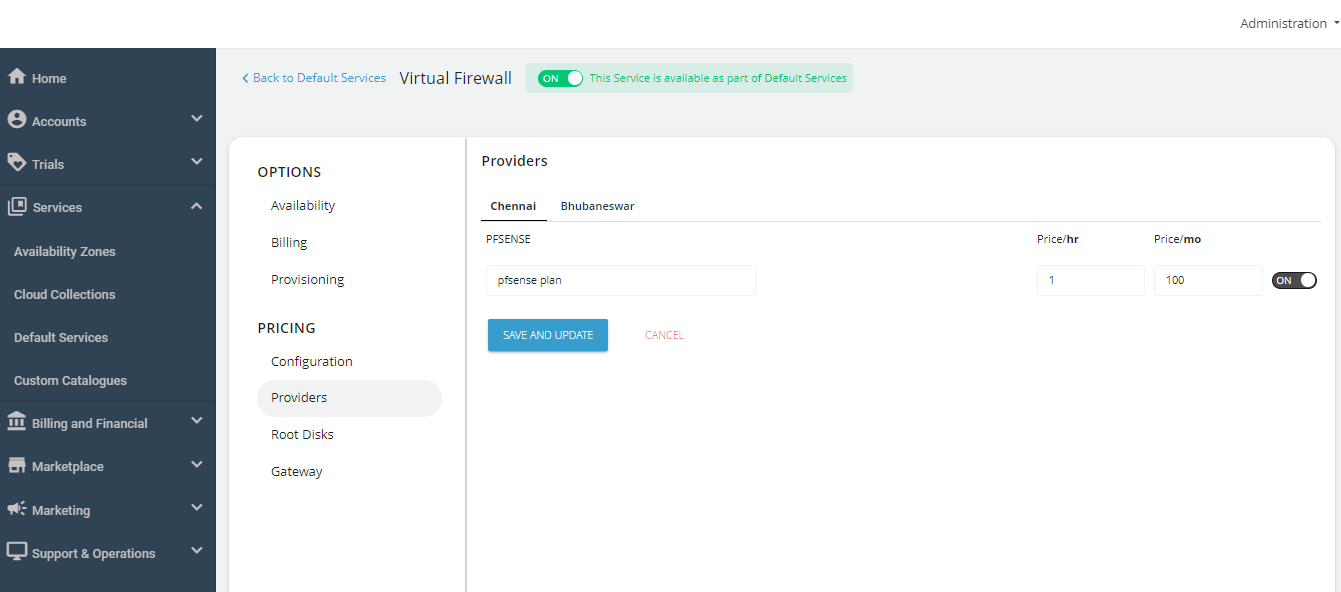1341x592 pixels.
Task: Open the Root Disks pricing section
Action: pyautogui.click(x=302, y=434)
